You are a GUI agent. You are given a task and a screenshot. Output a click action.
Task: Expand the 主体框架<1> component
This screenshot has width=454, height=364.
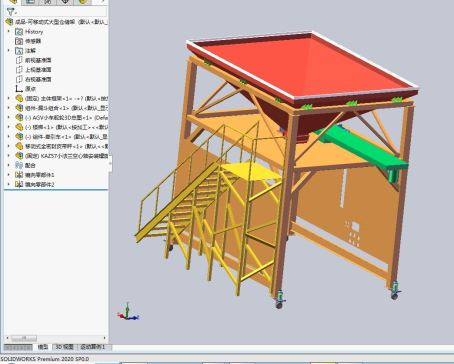point(9,98)
